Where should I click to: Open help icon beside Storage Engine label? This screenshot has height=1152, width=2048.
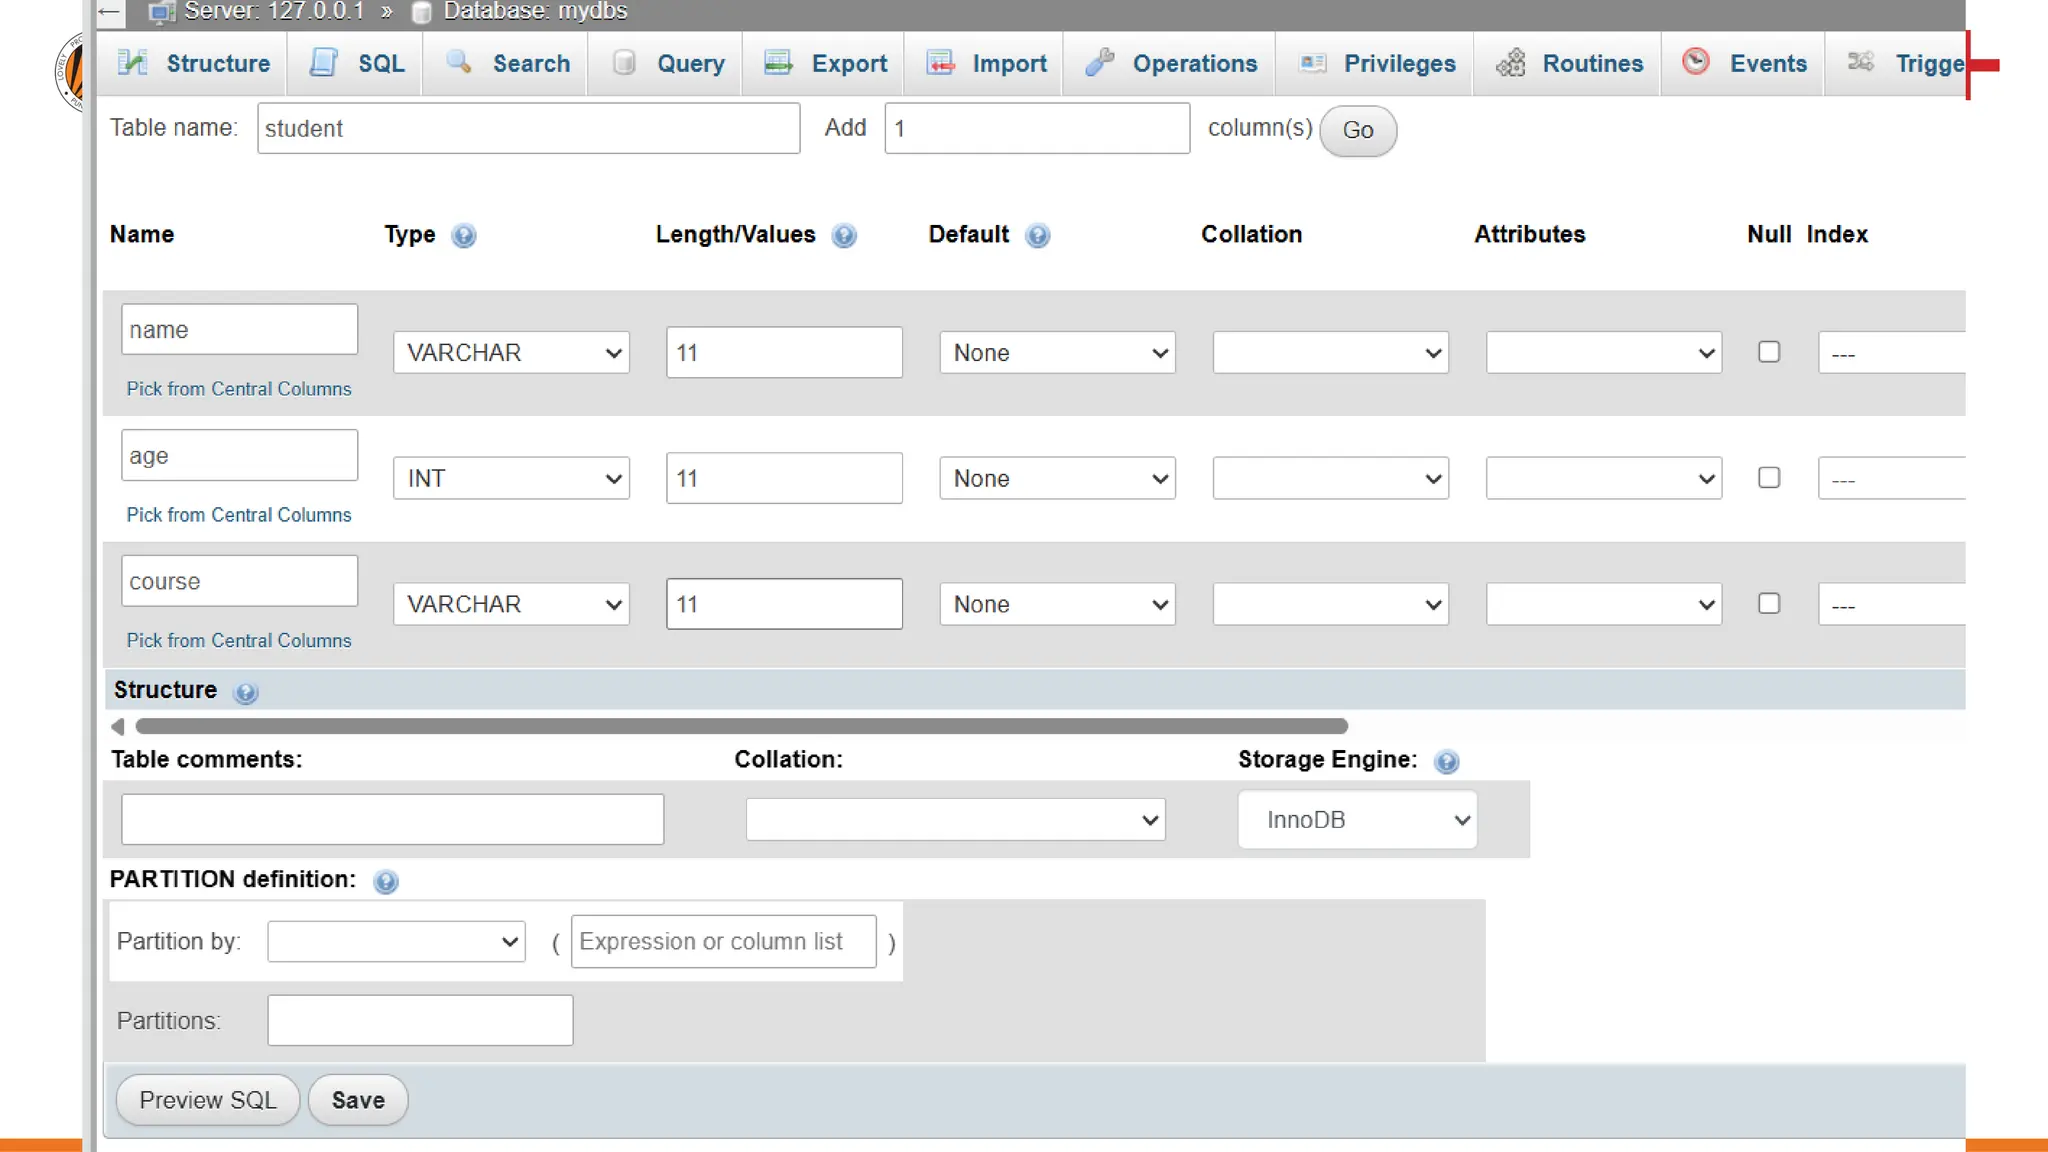click(1446, 762)
